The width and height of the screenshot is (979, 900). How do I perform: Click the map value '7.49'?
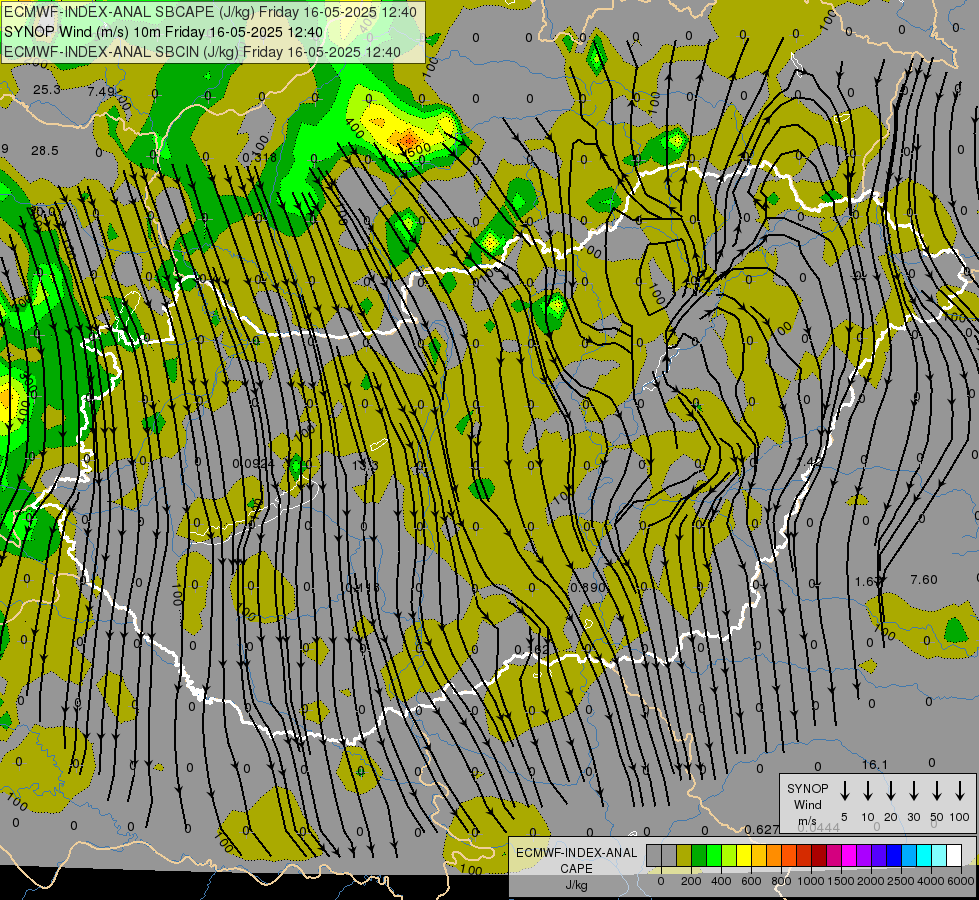pyautogui.click(x=101, y=92)
